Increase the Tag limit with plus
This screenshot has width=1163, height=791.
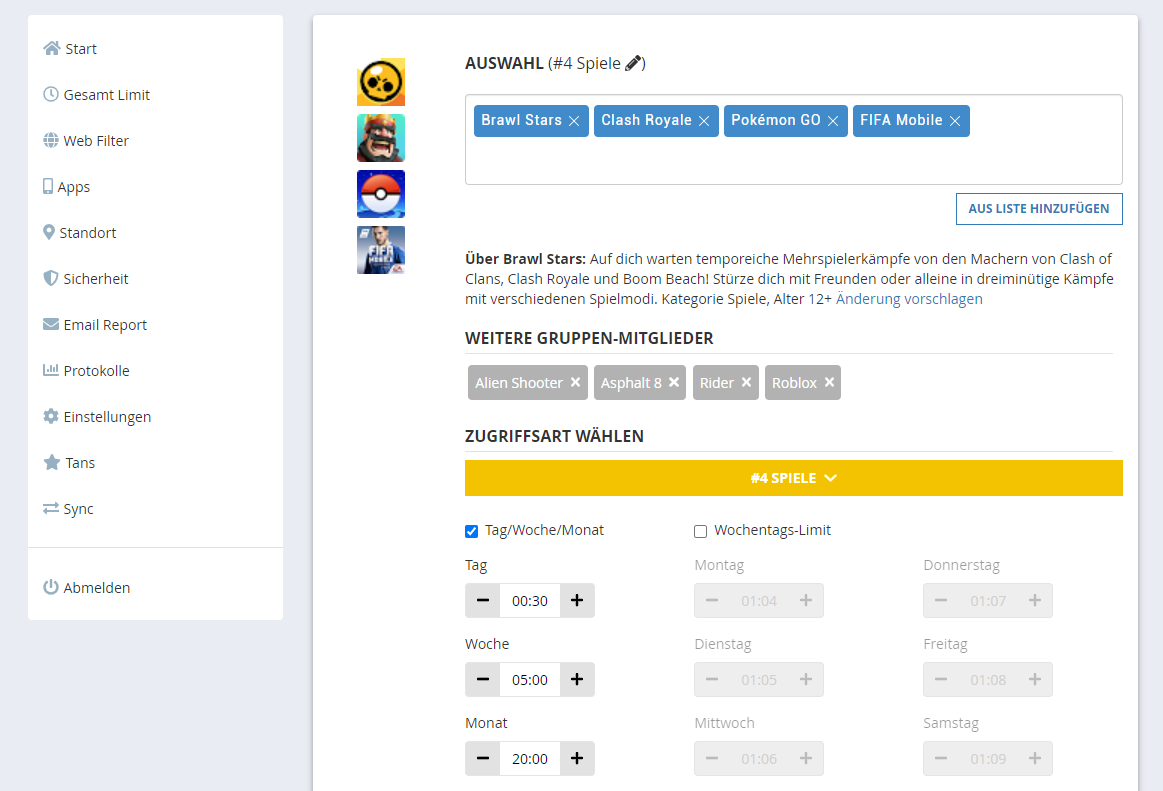click(x=577, y=600)
